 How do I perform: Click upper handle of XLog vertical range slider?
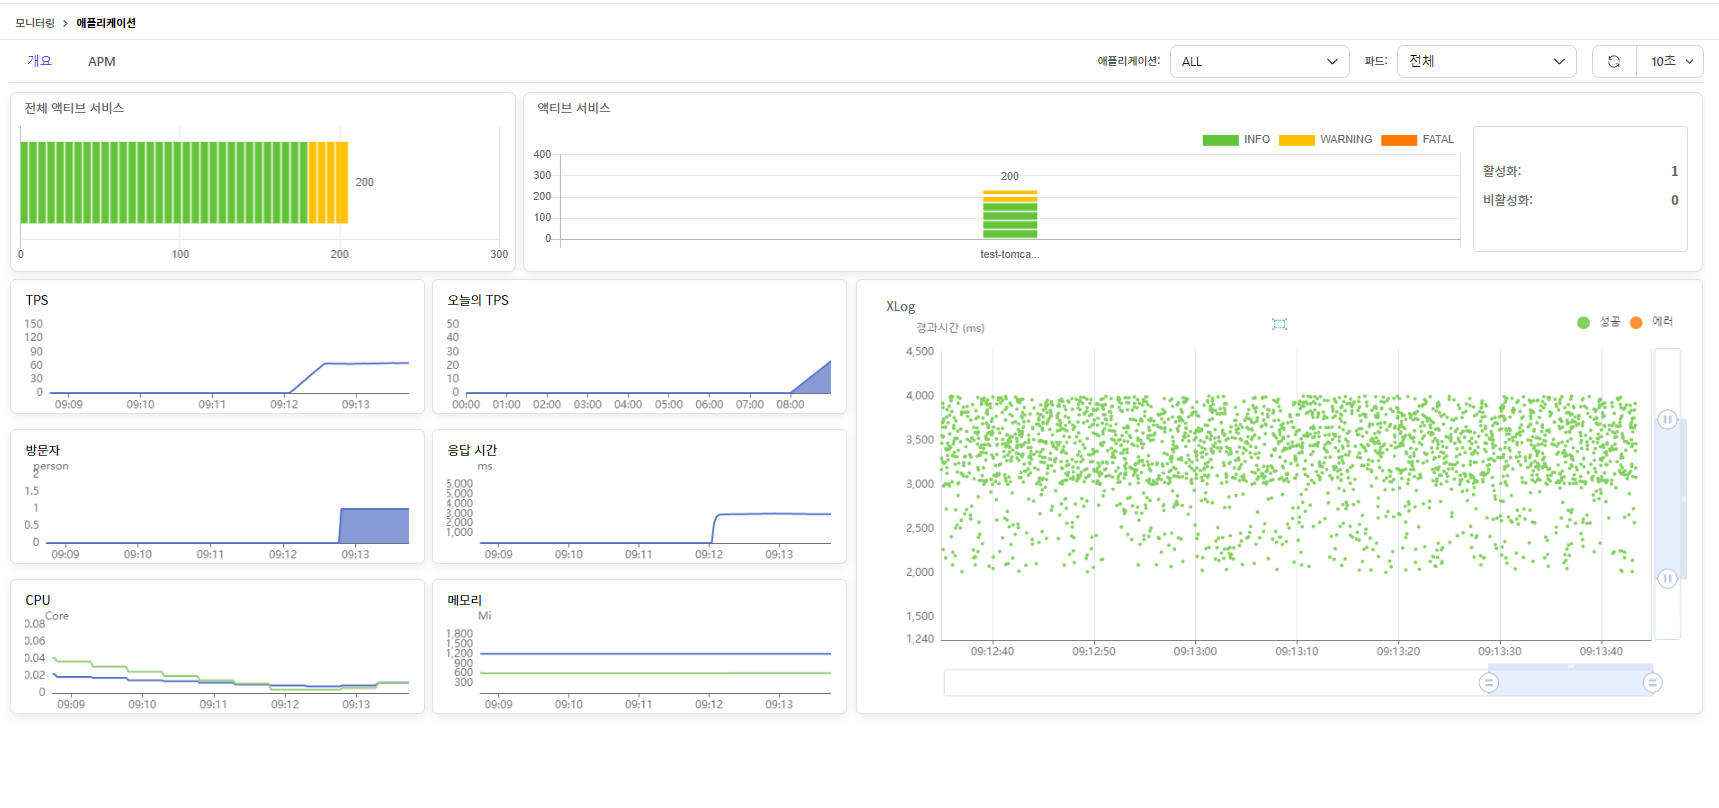(1667, 420)
